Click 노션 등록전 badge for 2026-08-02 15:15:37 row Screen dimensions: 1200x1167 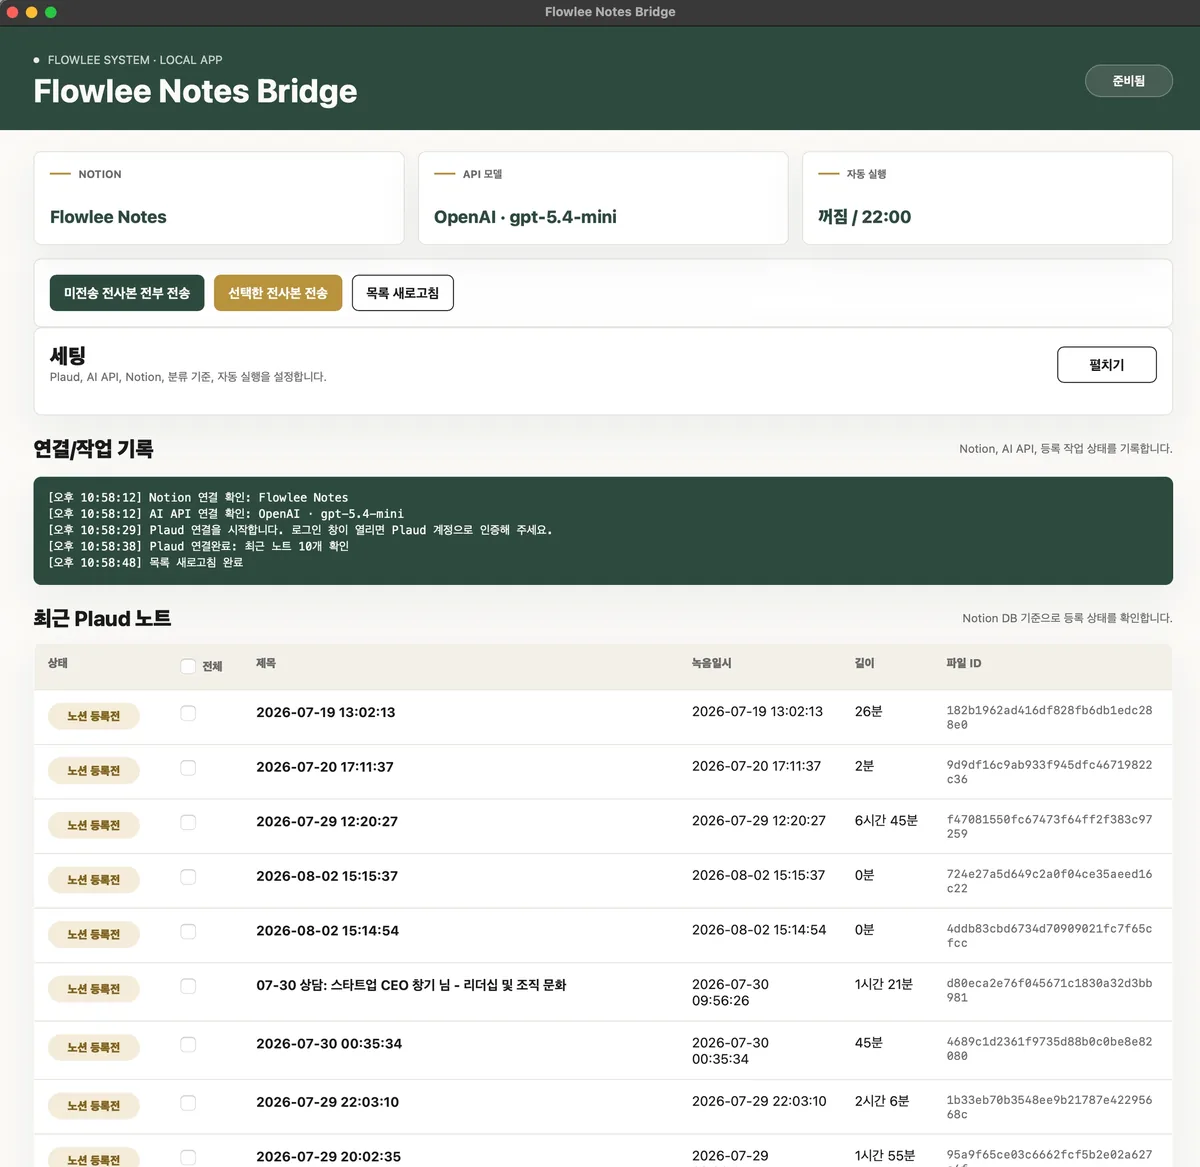click(x=94, y=880)
